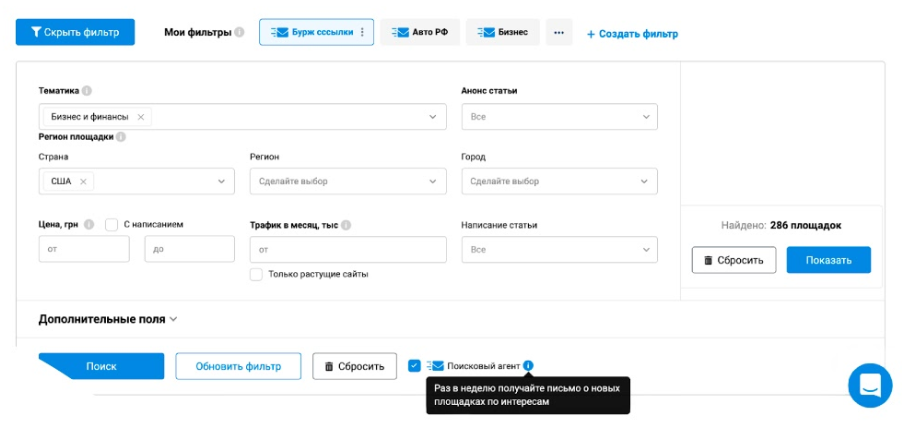Screen dimensions: 902x445
Task: Click info icon next to Цена, грн
Action: pyautogui.click(x=89, y=225)
